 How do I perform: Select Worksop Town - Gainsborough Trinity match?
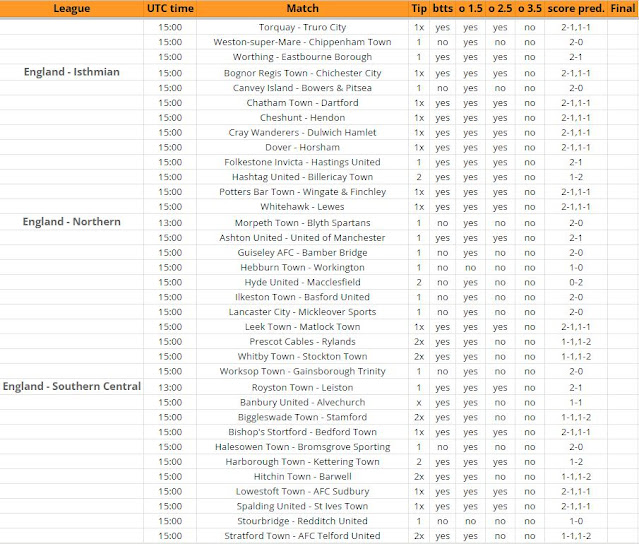coord(302,372)
